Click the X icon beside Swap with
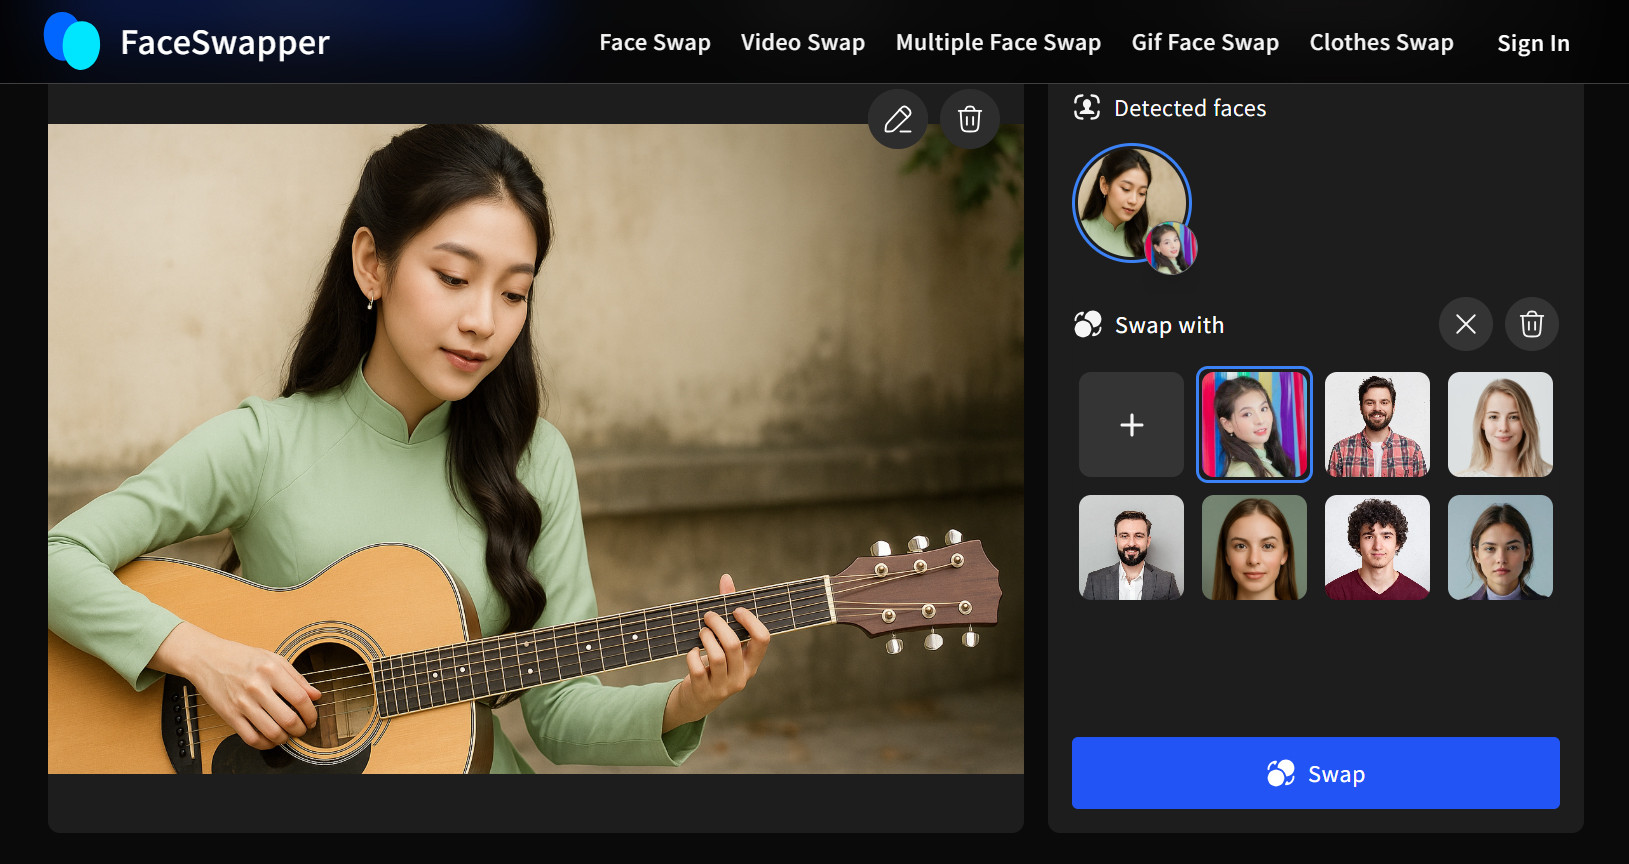This screenshot has height=864, width=1629. pos(1465,324)
